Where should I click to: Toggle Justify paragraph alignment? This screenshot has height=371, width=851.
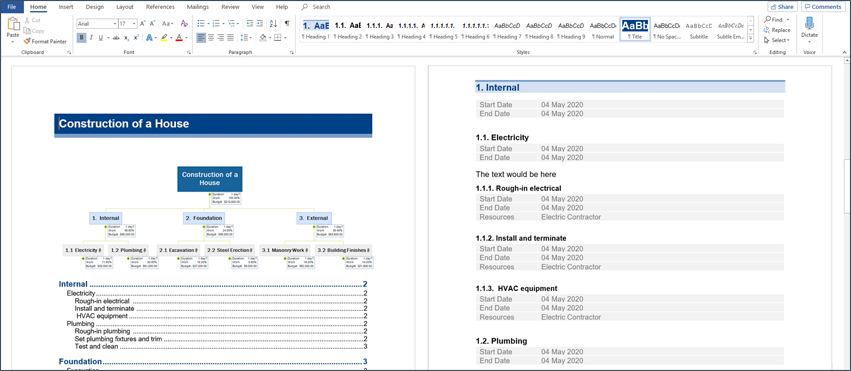(231, 37)
